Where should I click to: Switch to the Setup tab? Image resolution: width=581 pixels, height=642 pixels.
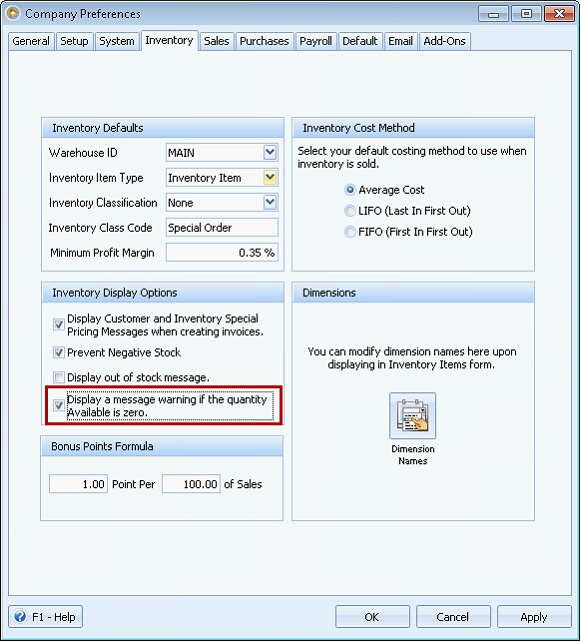point(75,41)
